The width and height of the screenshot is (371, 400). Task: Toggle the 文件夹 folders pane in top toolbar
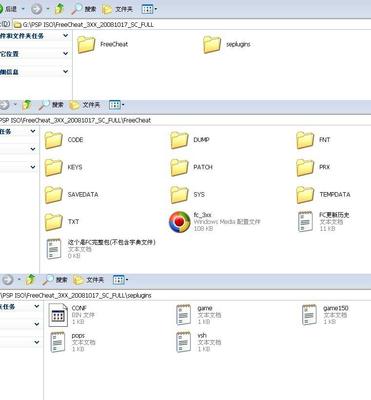pyautogui.click(x=117, y=9)
